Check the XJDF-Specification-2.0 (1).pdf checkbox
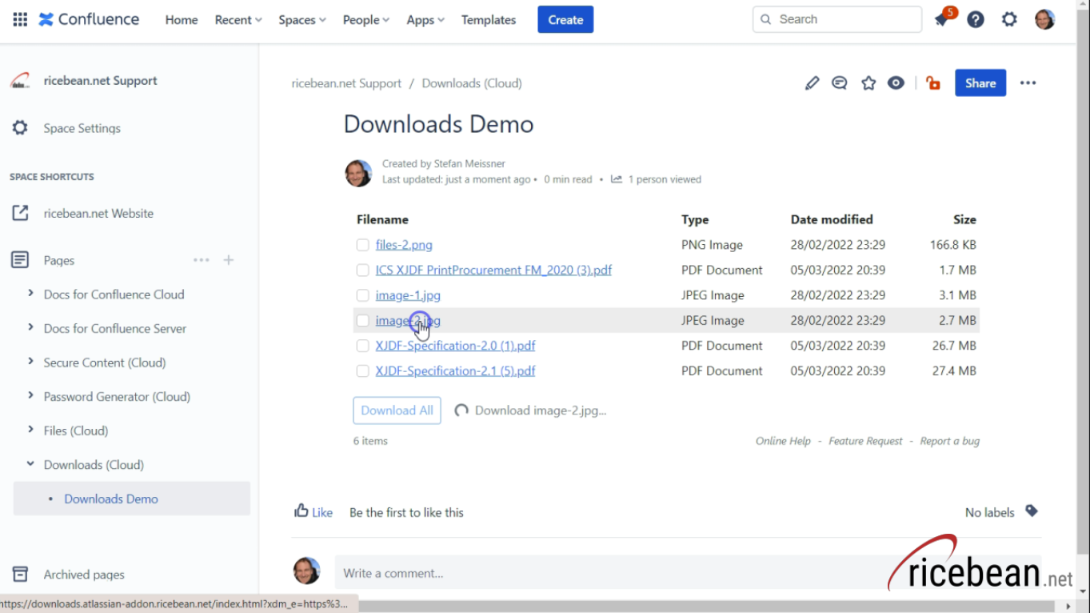This screenshot has height=613, width=1090. point(363,345)
